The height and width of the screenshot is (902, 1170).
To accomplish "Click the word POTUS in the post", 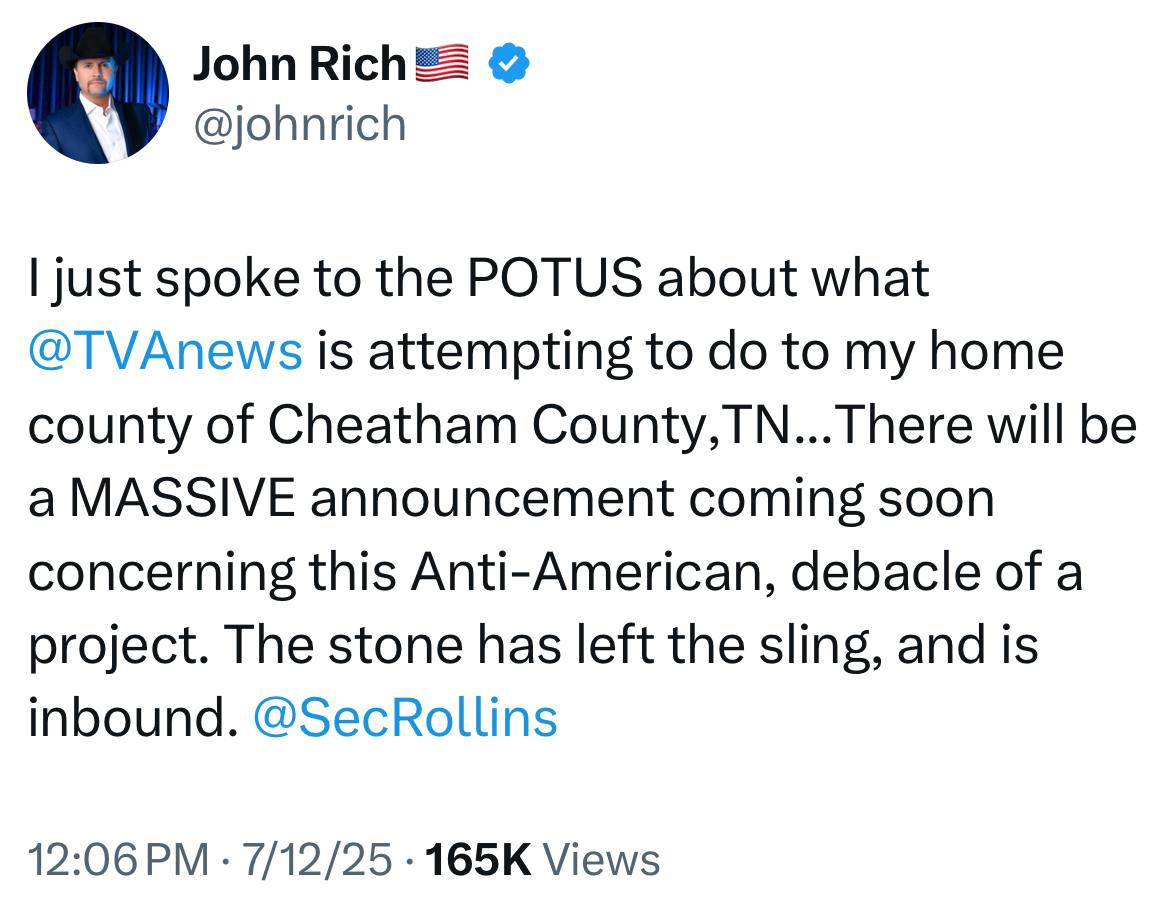I will pyautogui.click(x=554, y=278).
